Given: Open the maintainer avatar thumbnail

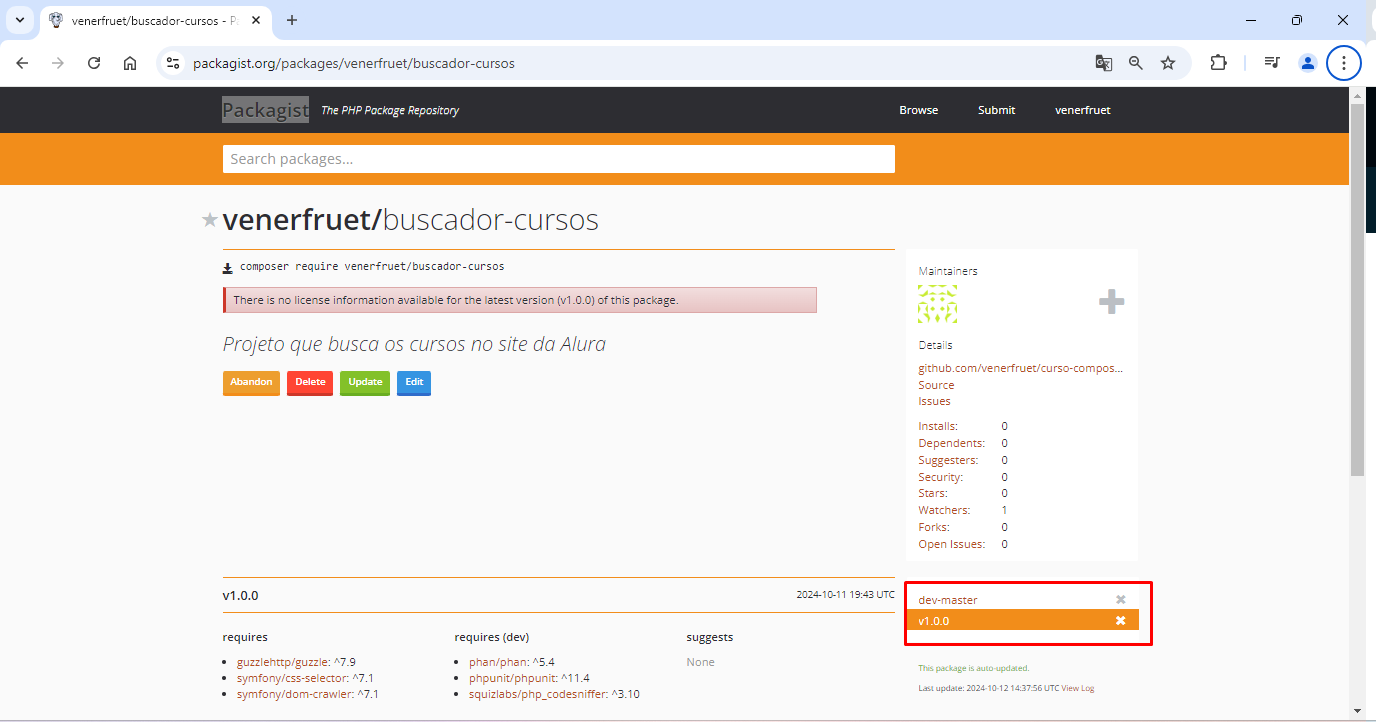Looking at the screenshot, I should coord(938,304).
